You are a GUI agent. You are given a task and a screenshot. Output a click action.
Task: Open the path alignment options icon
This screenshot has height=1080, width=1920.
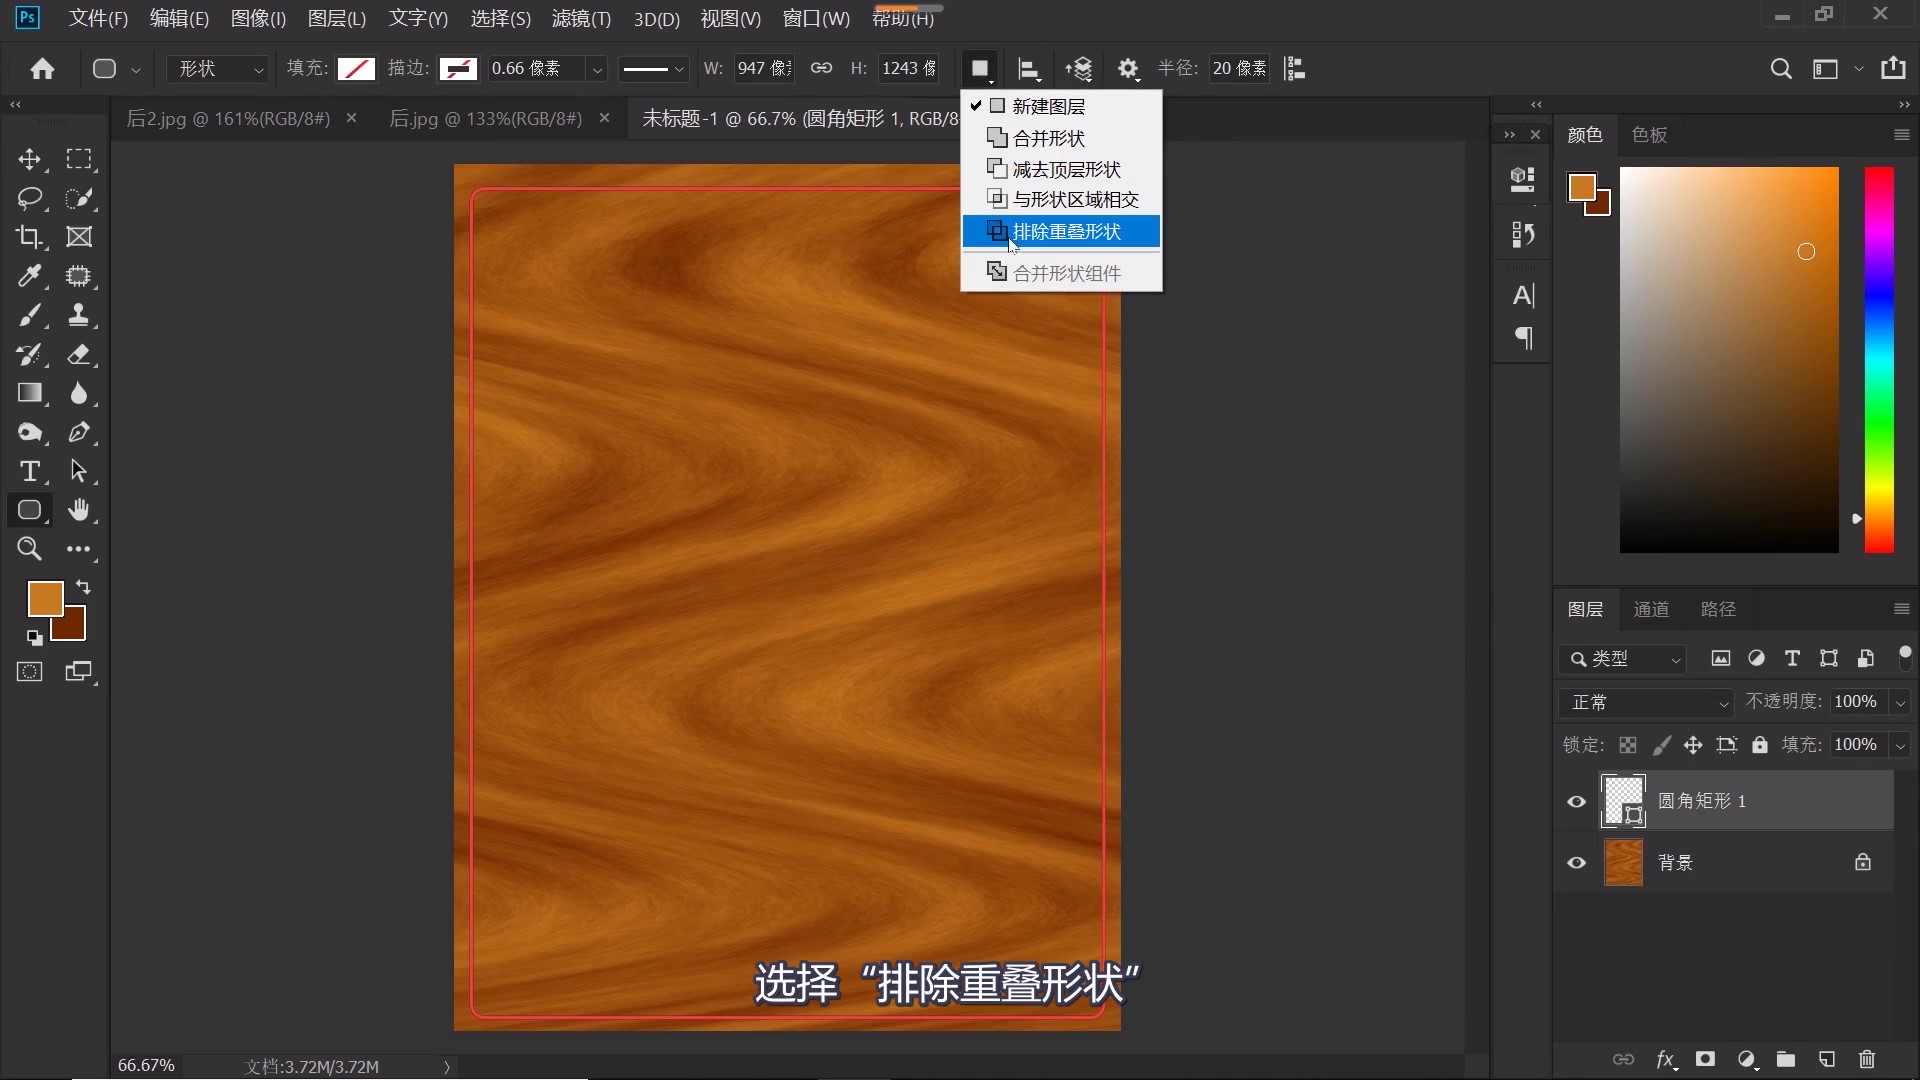tap(1028, 69)
